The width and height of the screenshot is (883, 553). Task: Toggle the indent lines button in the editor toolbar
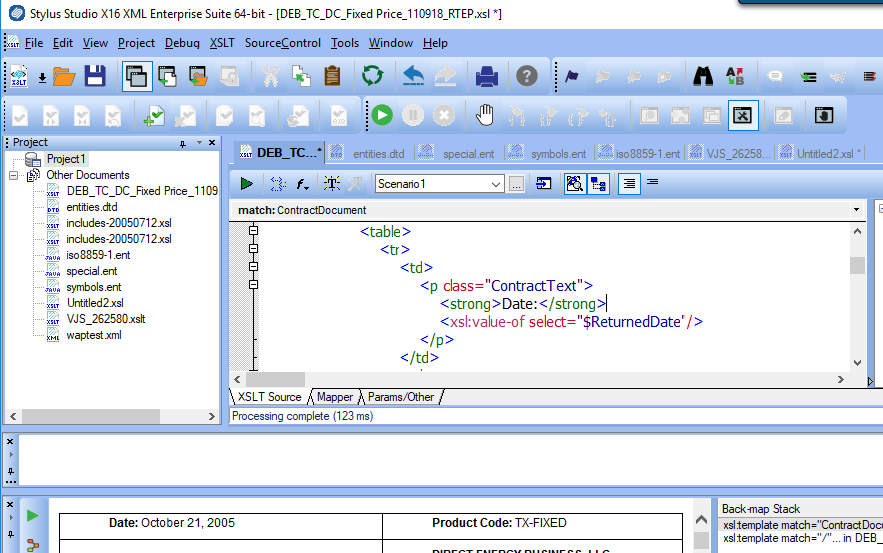click(628, 184)
